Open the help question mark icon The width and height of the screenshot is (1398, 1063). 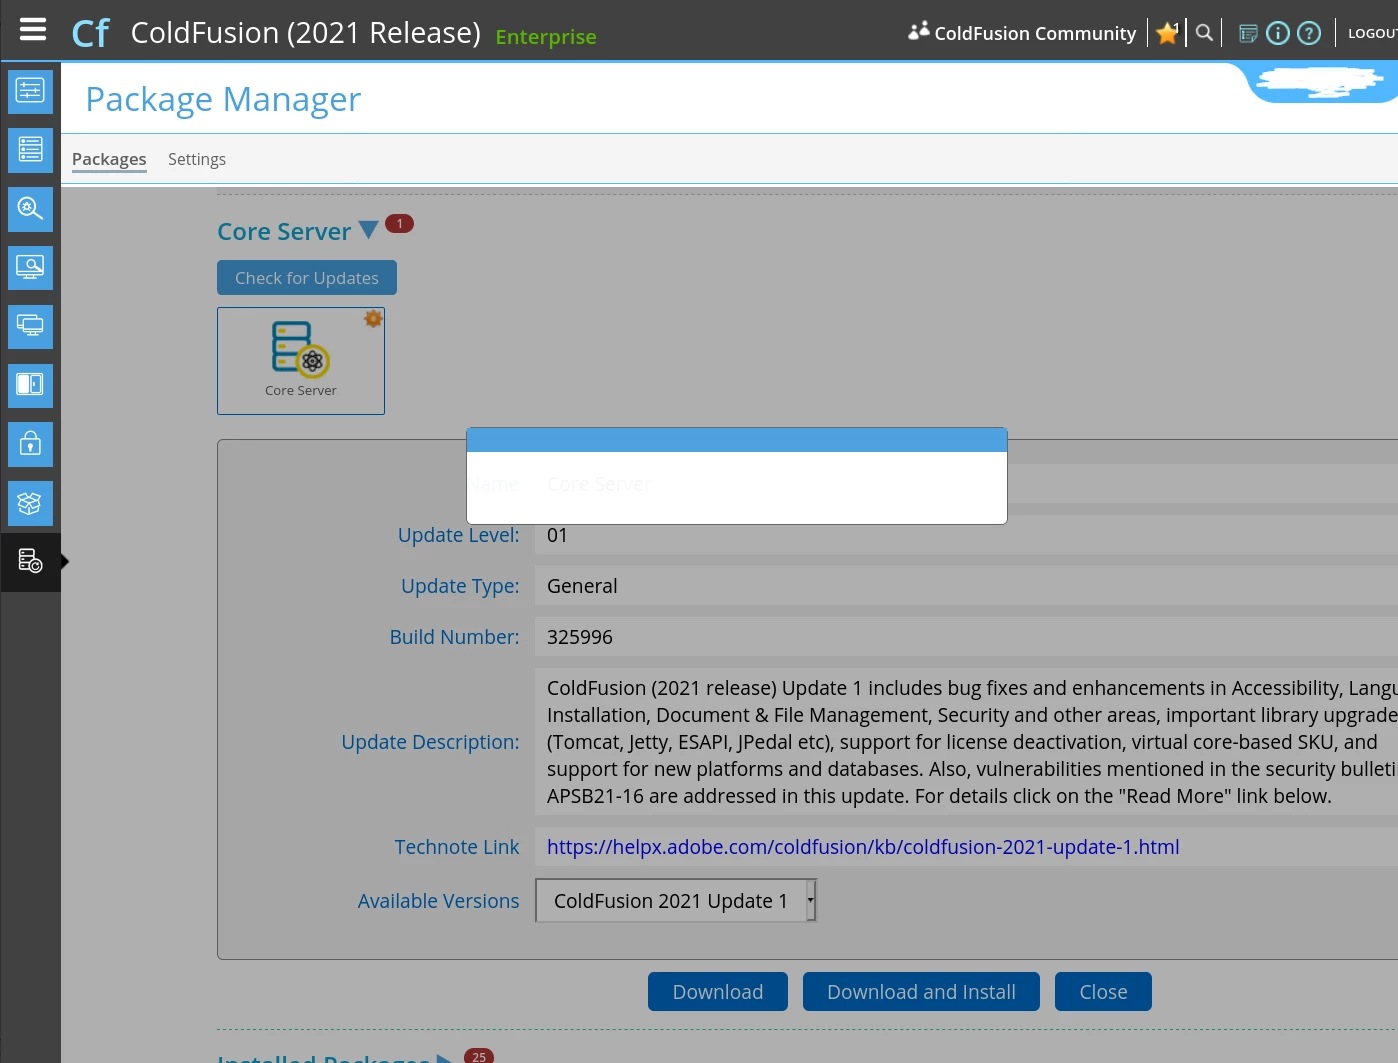[1309, 33]
